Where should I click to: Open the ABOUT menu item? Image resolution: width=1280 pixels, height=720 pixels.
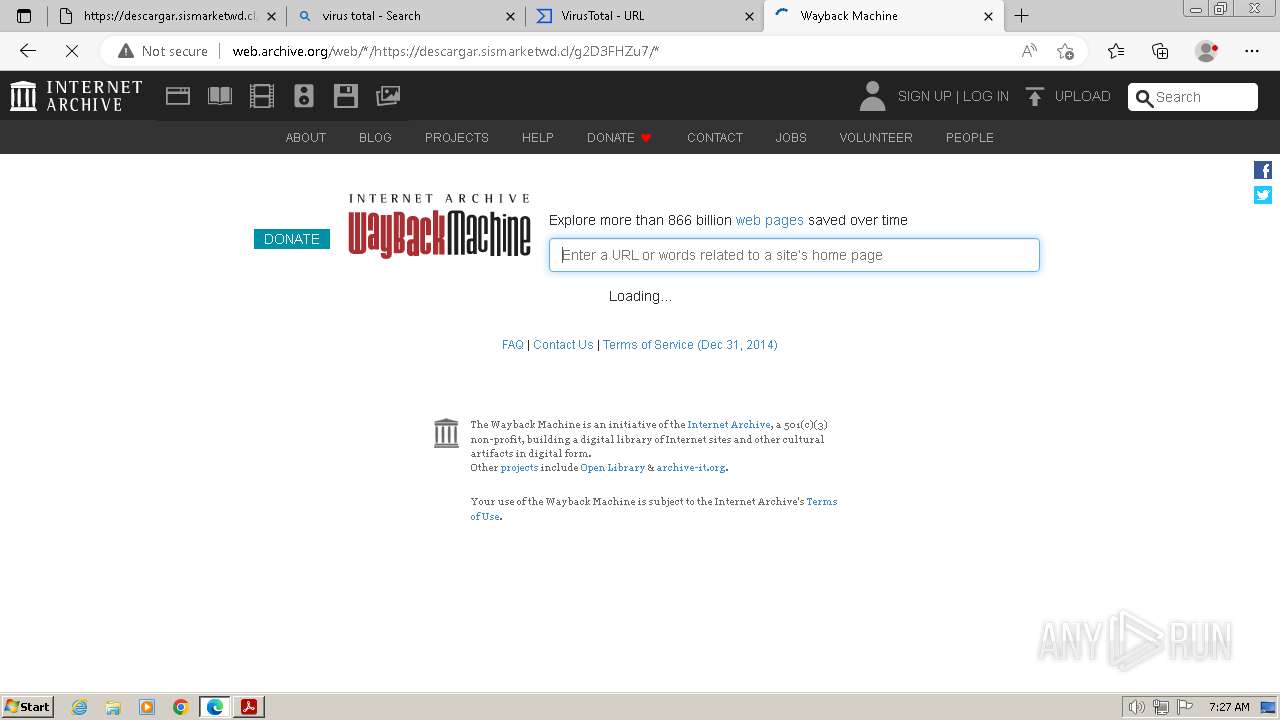pos(306,137)
